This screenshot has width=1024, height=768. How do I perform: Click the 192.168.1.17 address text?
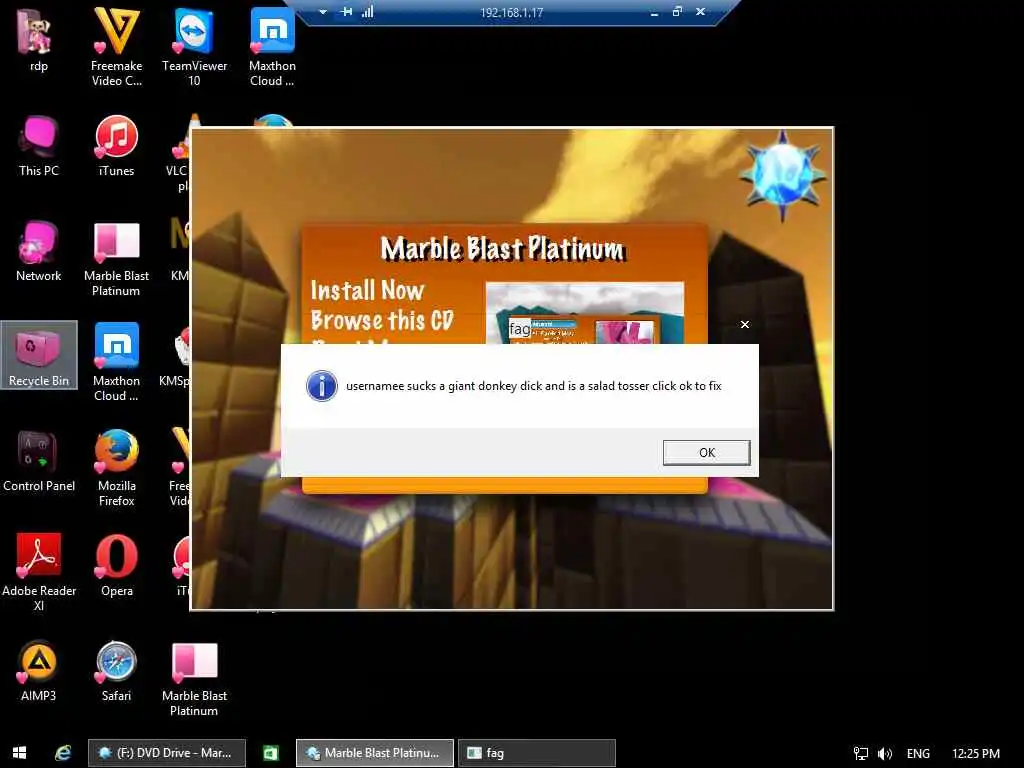(x=511, y=12)
